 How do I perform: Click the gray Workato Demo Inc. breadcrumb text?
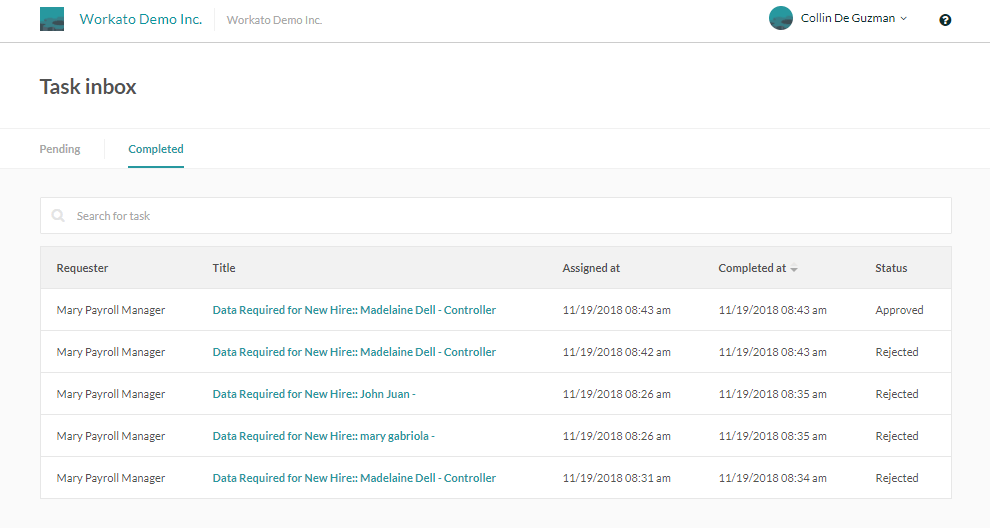[x=274, y=20]
